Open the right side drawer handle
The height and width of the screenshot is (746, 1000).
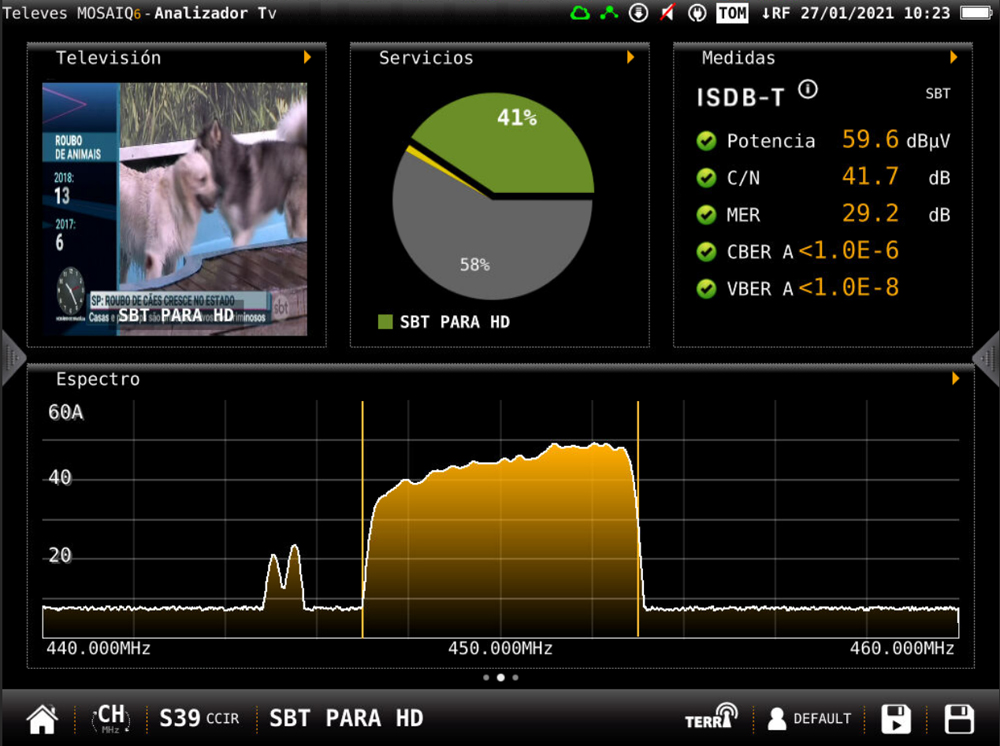(x=987, y=358)
